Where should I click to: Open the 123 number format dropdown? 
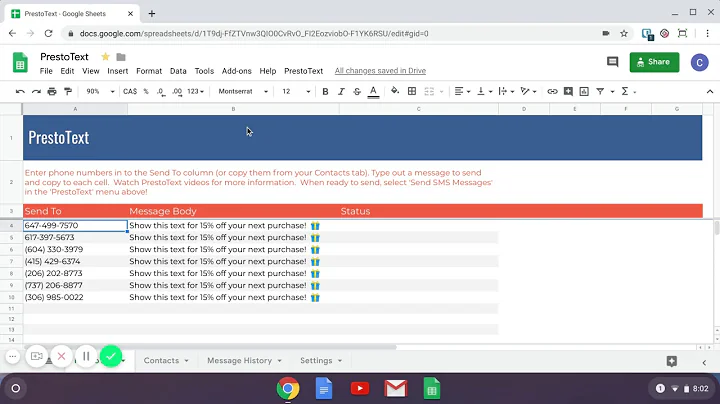(x=196, y=91)
